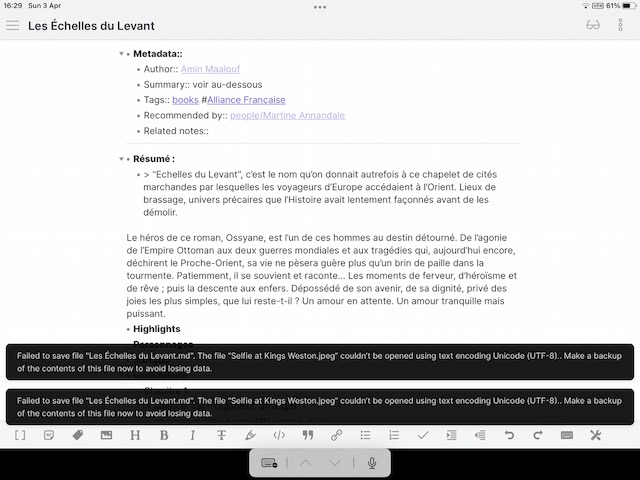Image resolution: width=640 pixels, height=480 pixels.
Task: Toggle numbered list formatting
Action: click(x=394, y=435)
